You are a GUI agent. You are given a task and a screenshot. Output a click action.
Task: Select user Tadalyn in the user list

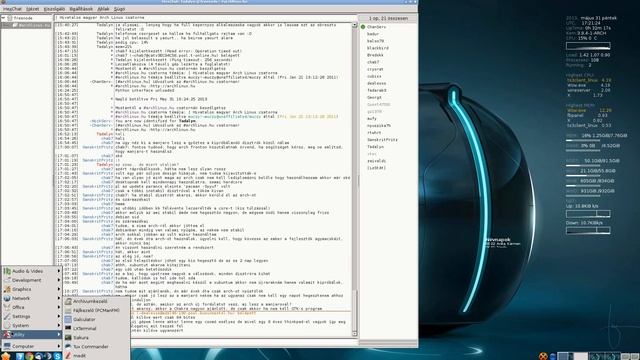(375, 147)
